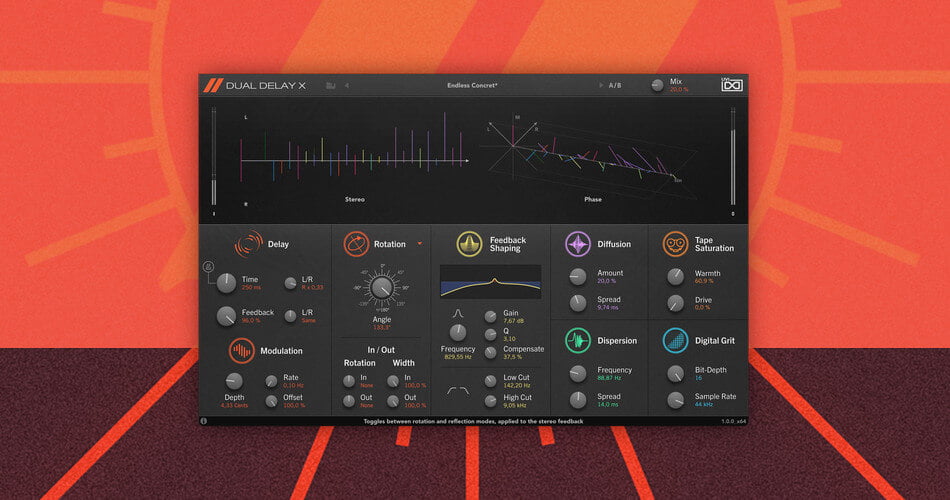The image size is (950, 500).
Task: Click the Rotation module icon
Action: click(x=355, y=243)
